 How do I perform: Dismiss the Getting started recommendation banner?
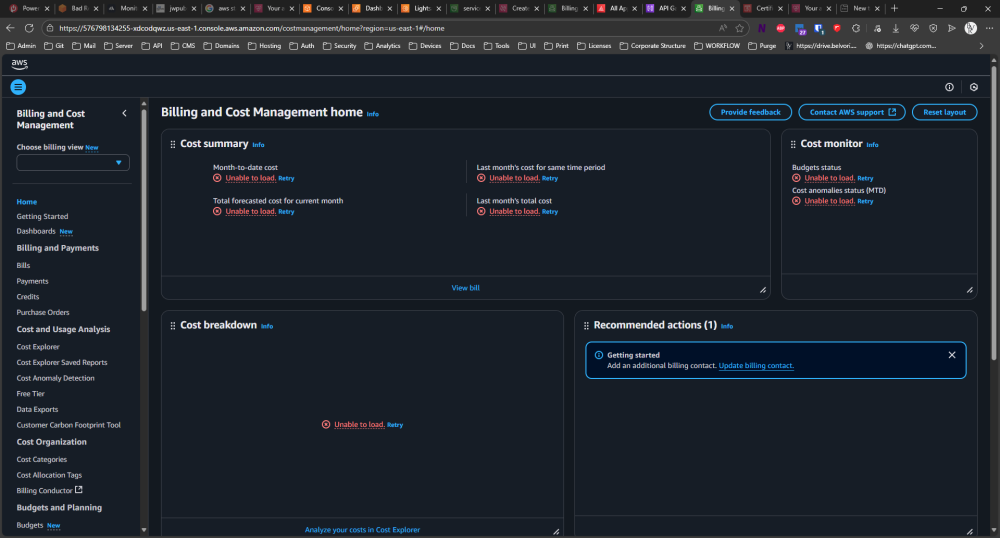[x=951, y=355]
